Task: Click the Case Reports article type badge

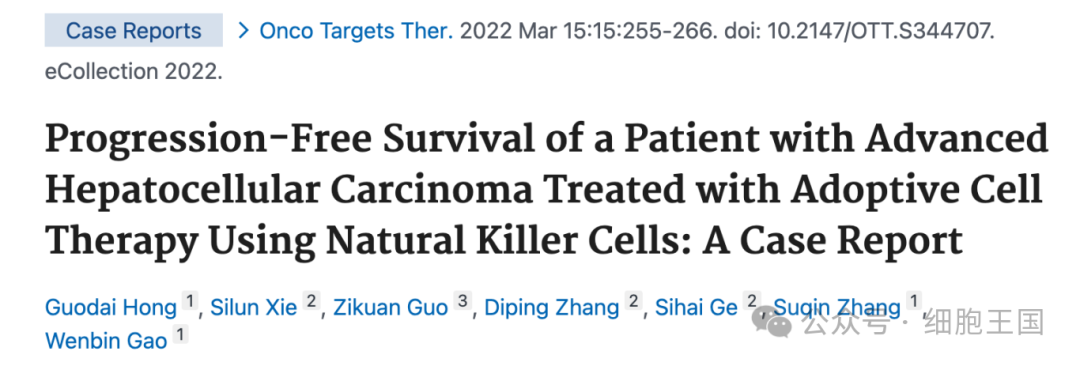Action: [x=134, y=30]
